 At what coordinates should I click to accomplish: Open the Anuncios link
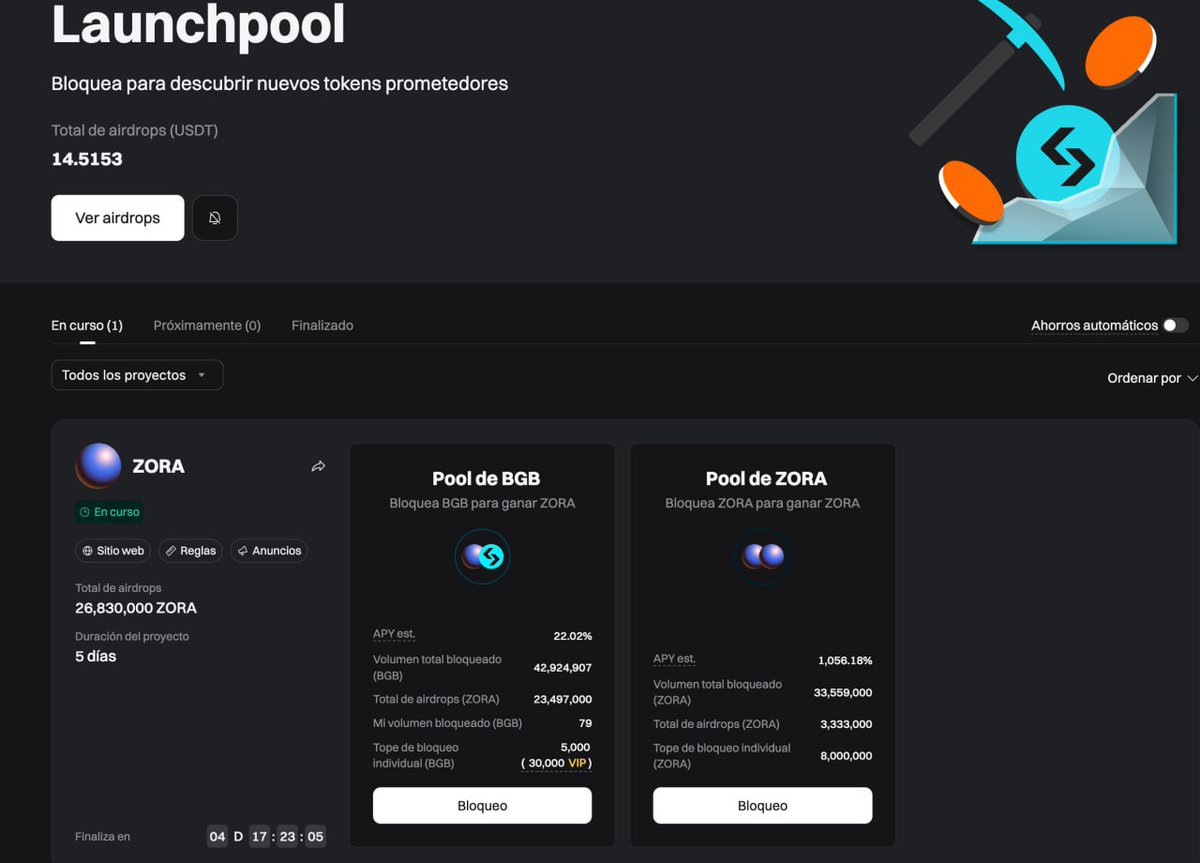269,551
